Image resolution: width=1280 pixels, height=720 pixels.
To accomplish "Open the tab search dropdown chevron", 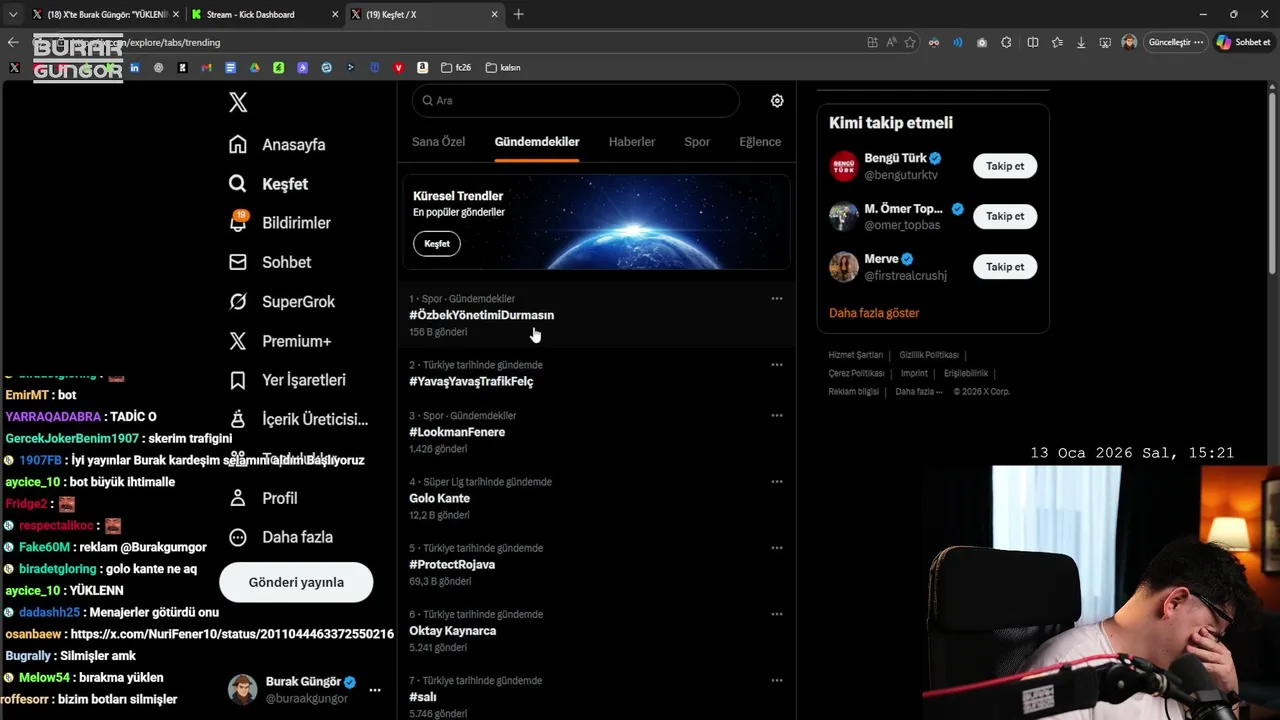I will tap(13, 14).
